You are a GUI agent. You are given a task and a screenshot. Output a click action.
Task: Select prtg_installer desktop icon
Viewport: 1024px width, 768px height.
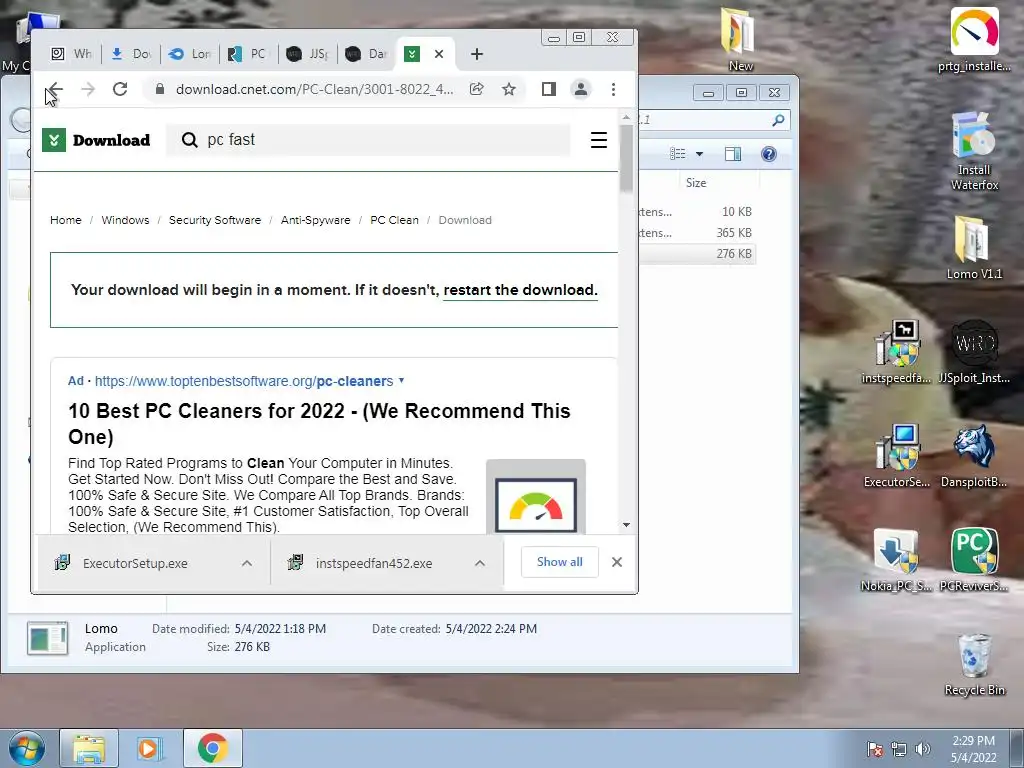(x=974, y=40)
